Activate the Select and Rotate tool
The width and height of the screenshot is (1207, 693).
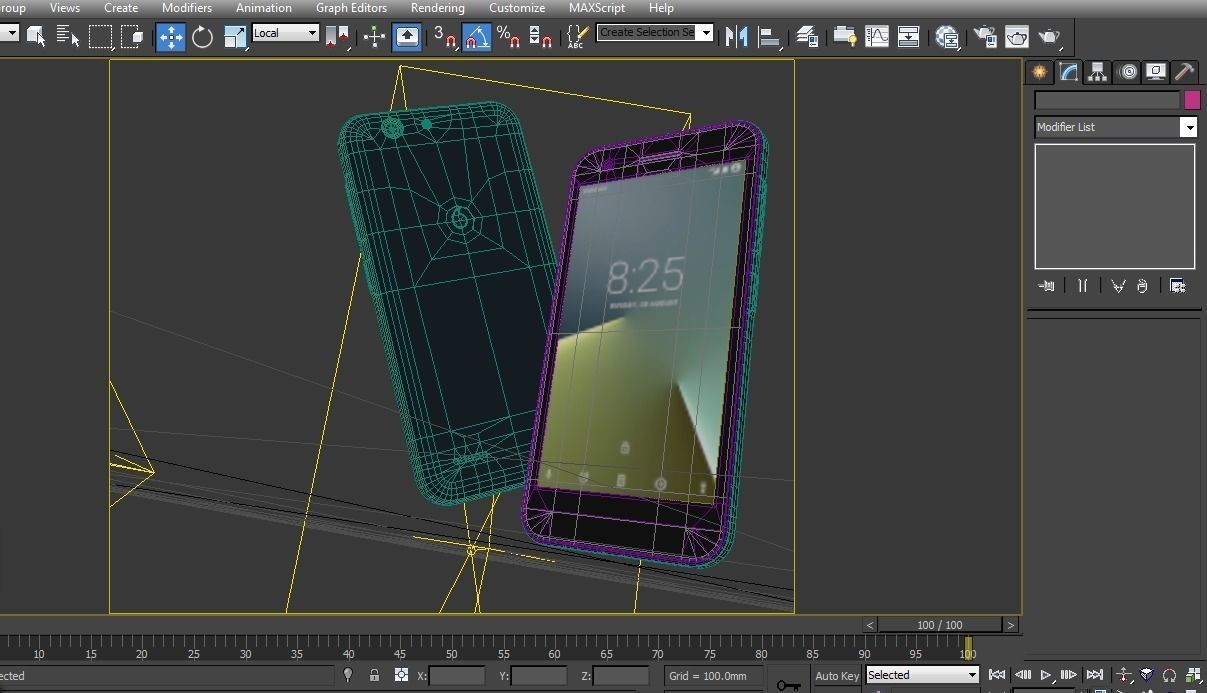[203, 37]
